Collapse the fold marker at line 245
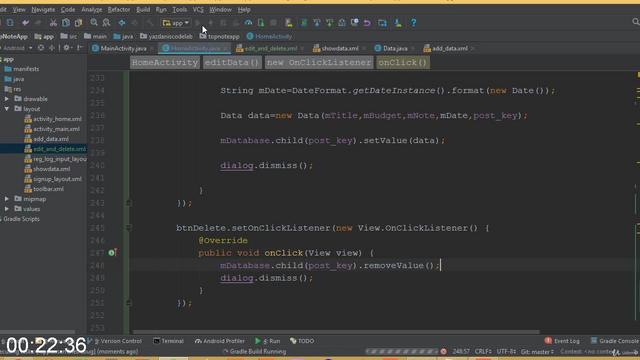Screen dimensions: 640x360 coord(129,228)
